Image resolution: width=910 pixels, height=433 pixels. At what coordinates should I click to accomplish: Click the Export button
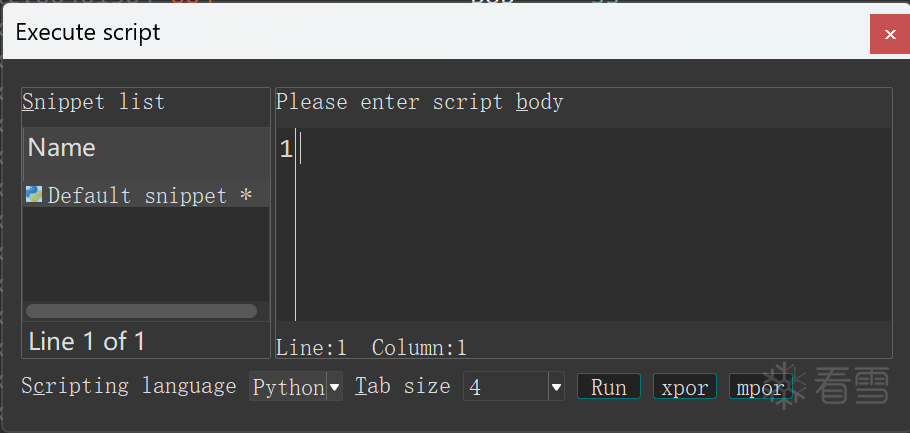click(685, 387)
